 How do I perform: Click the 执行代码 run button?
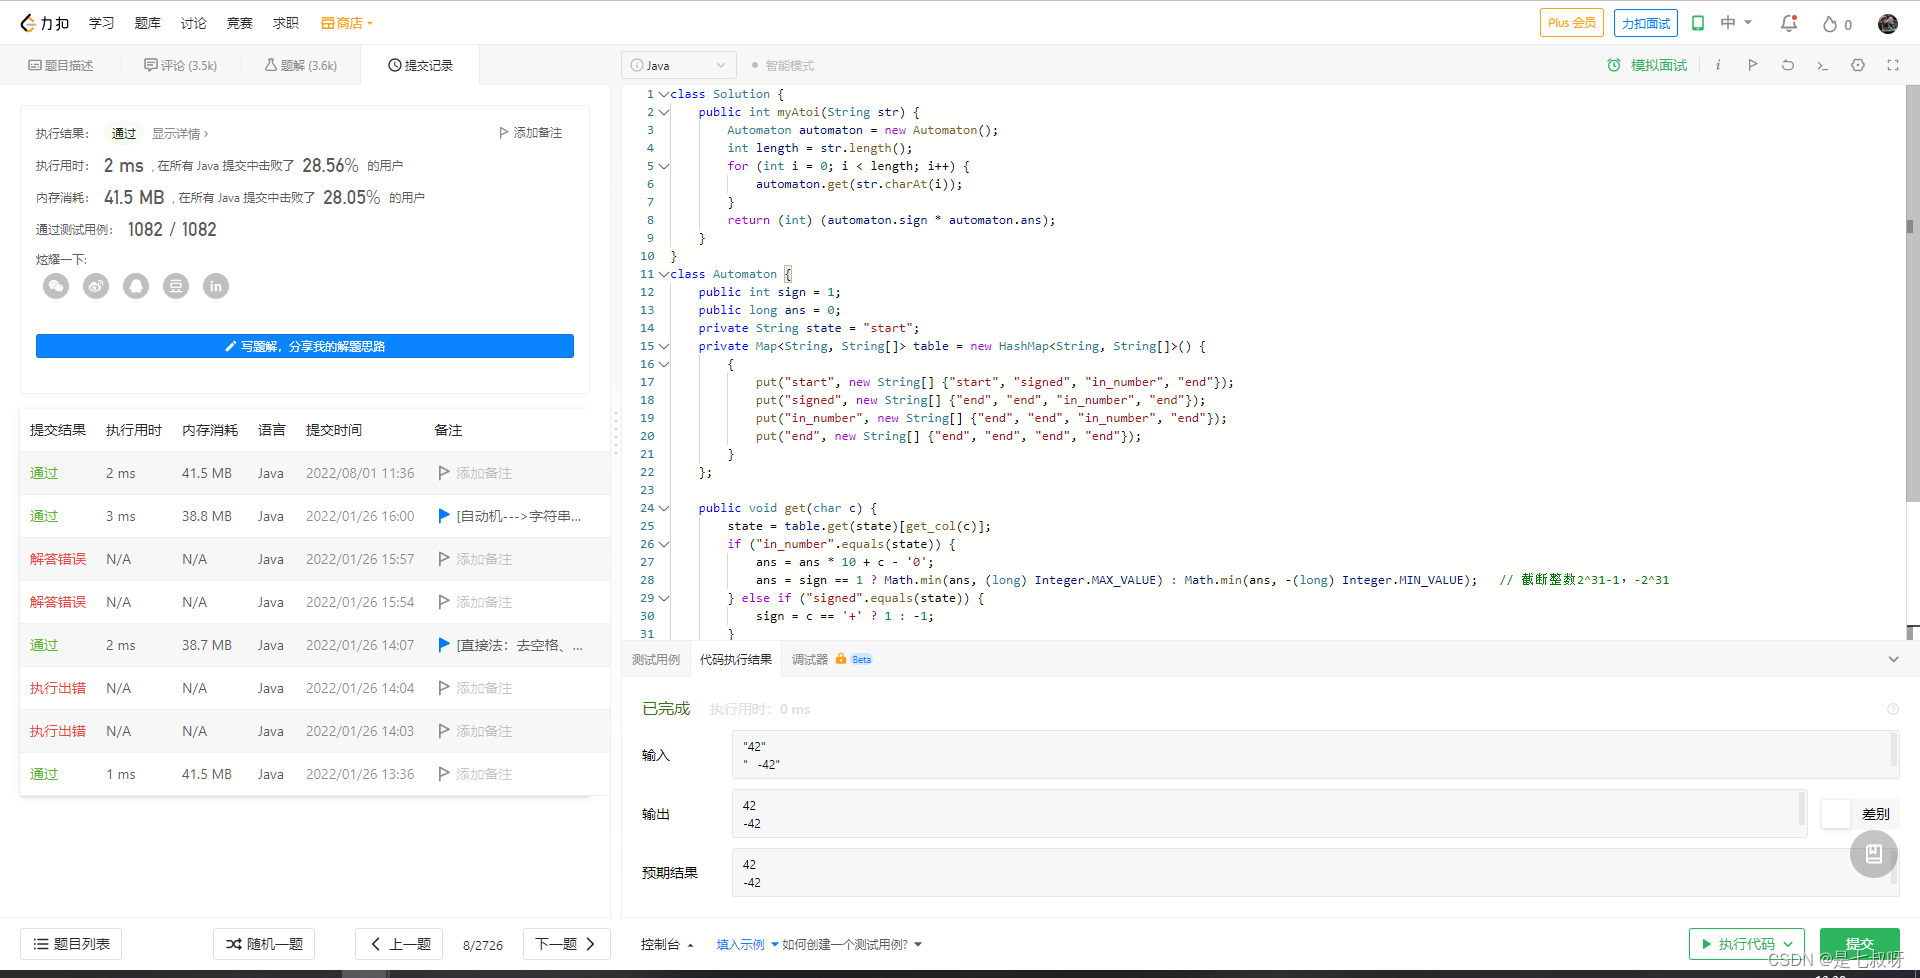[x=1747, y=944]
